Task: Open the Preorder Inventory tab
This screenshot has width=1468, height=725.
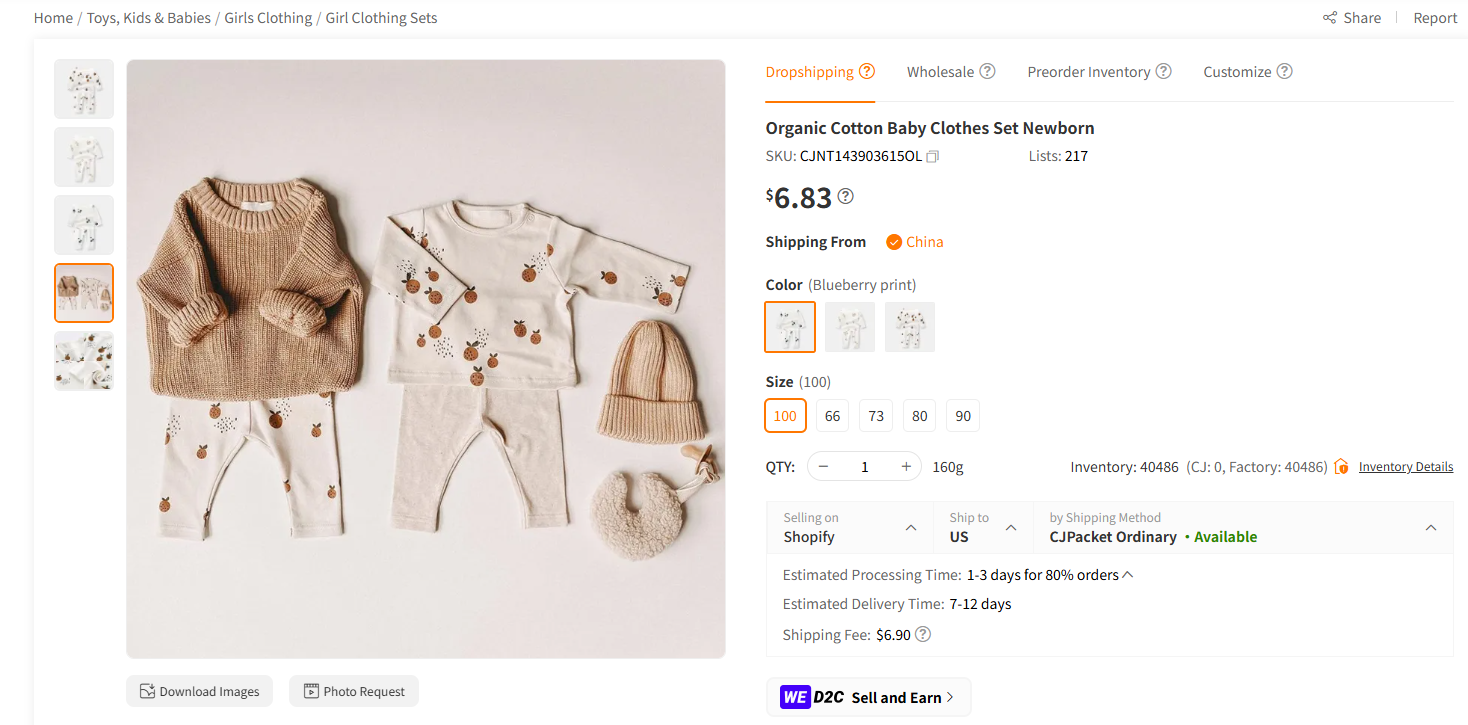Action: pyautogui.click(x=1088, y=71)
